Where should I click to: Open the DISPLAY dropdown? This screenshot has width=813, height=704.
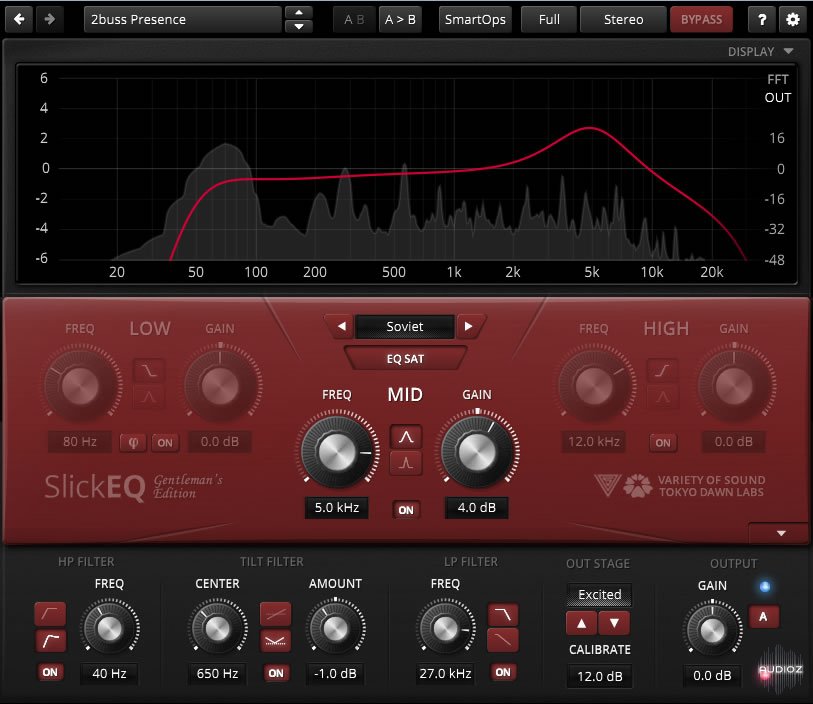[760, 51]
